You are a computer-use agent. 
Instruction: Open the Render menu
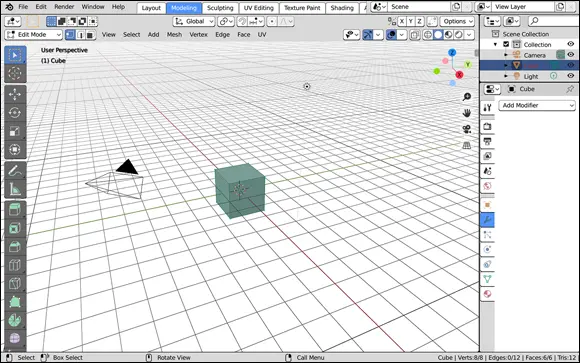pyautogui.click(x=64, y=7)
